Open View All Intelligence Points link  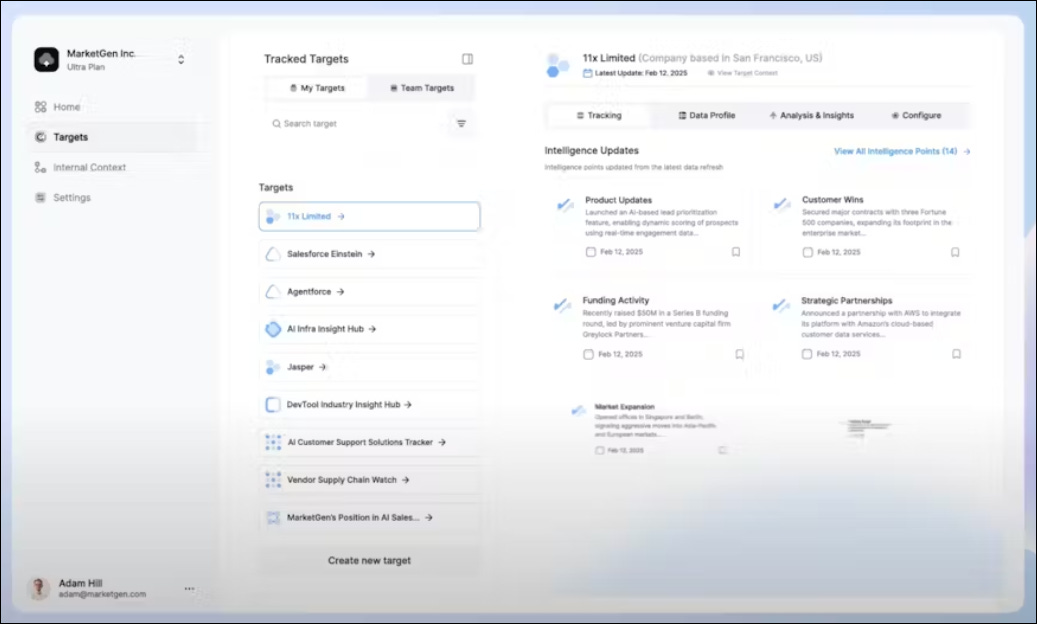click(902, 151)
